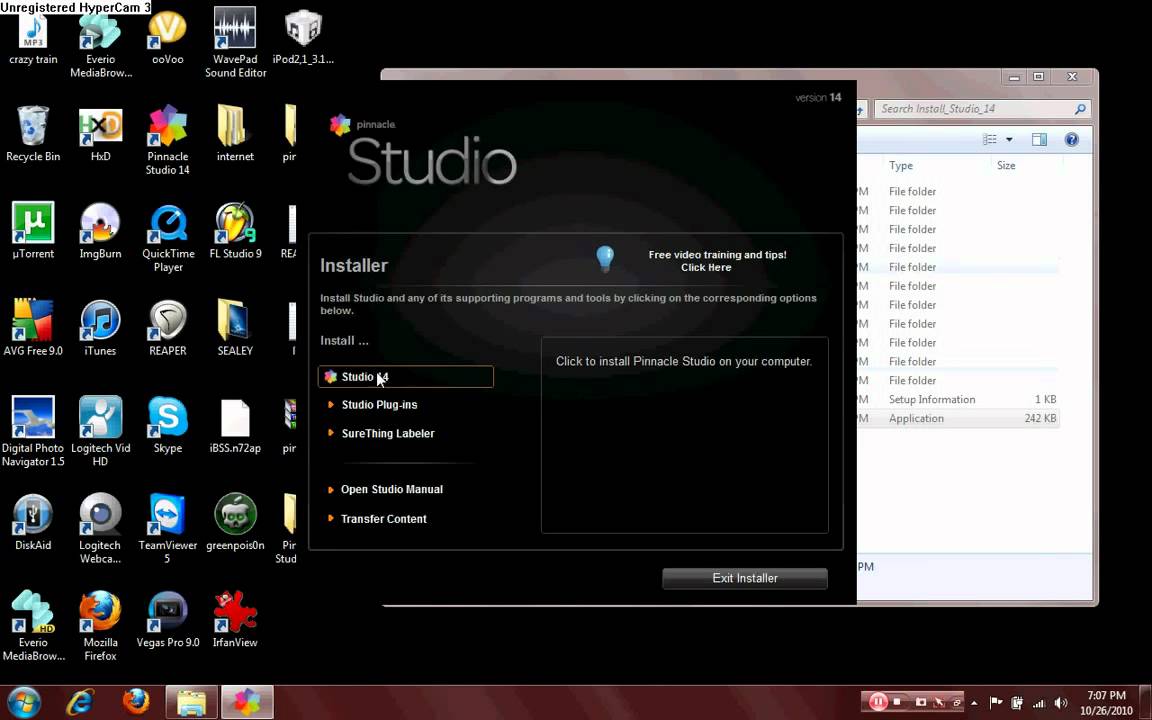Screen dimensions: 1152x720
Task: Select REAPER desktop shortcut
Action: 168,328
